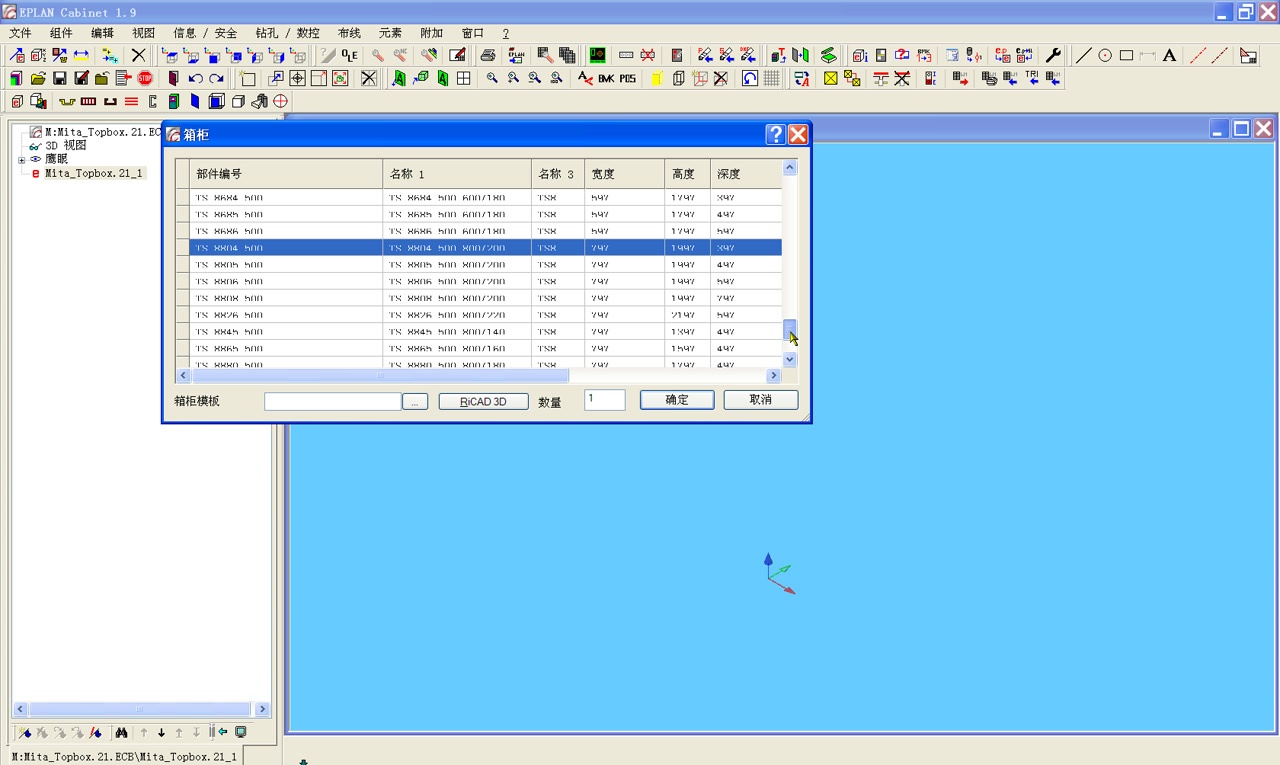The width and height of the screenshot is (1280, 765).
Task: Select row TS 8826.500
Action: pyautogui.click(x=486, y=315)
